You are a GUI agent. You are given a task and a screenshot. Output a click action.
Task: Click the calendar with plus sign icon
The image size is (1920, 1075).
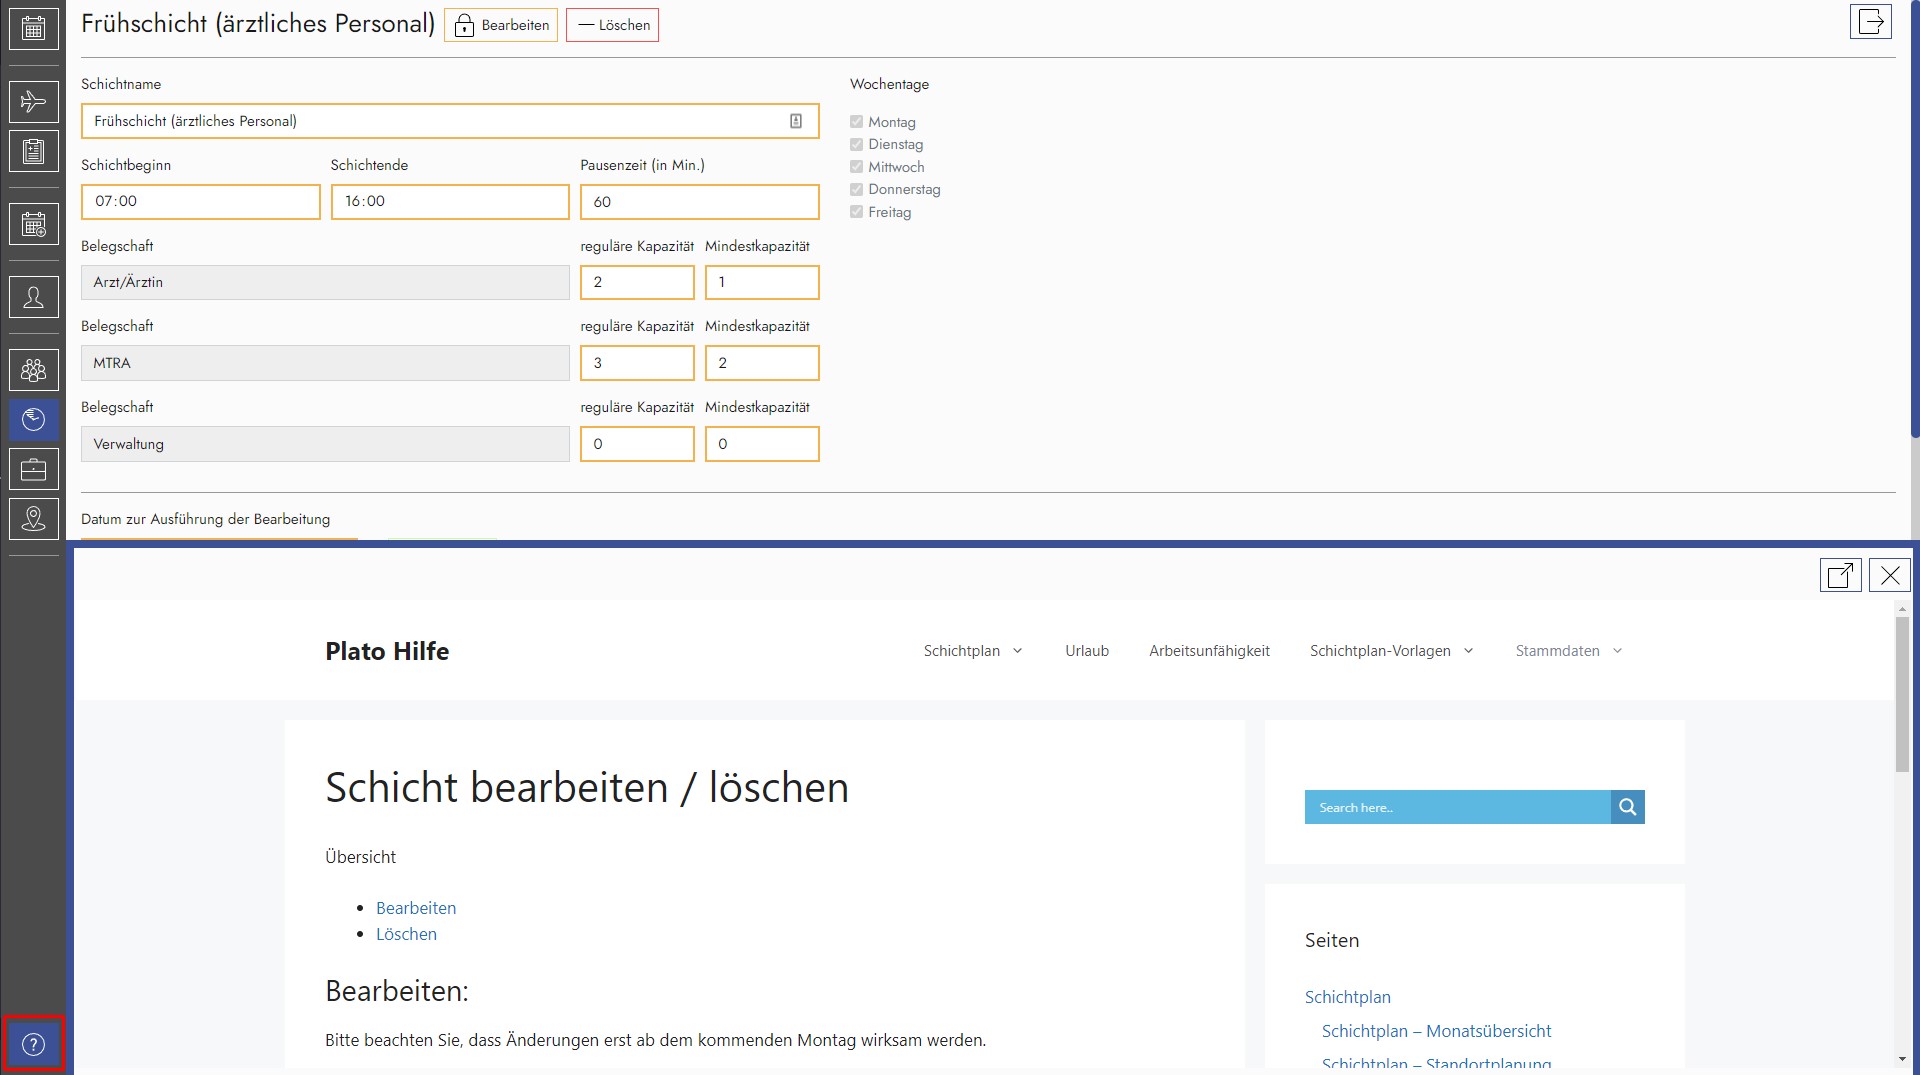pyautogui.click(x=33, y=225)
